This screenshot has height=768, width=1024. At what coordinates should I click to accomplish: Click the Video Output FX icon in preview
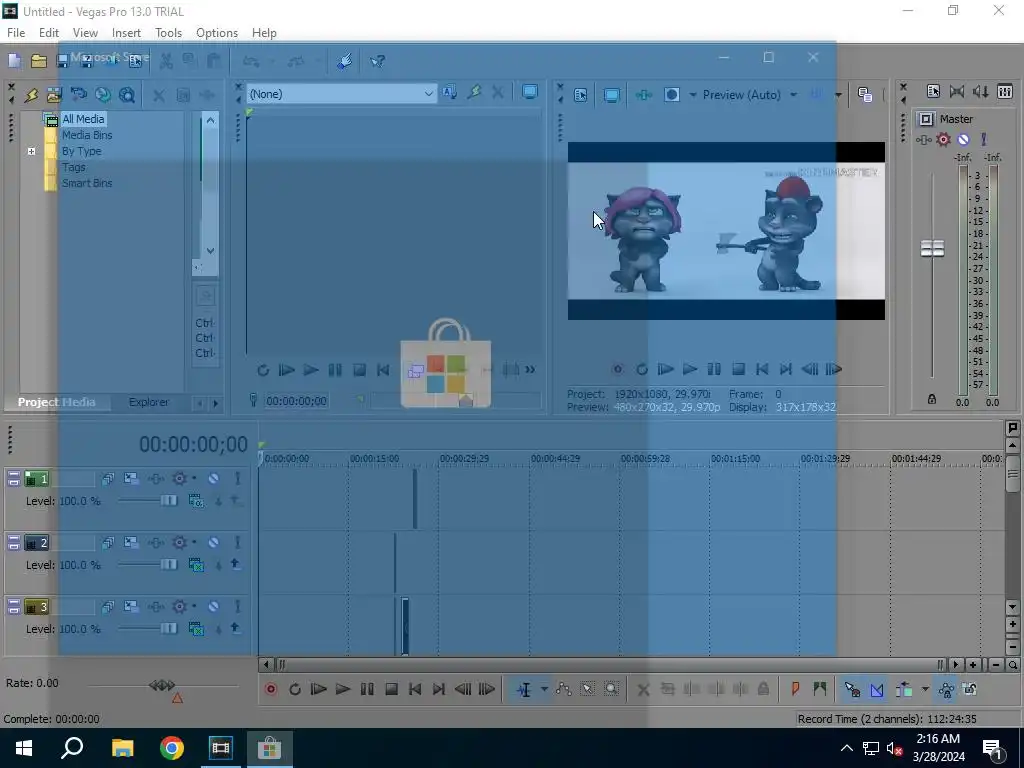pos(643,95)
